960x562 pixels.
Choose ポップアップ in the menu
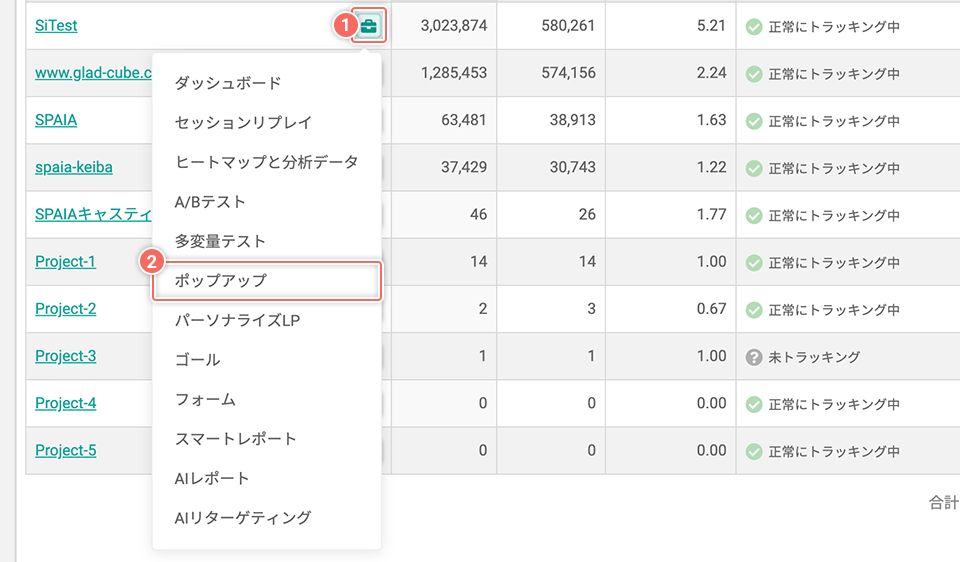tap(267, 280)
